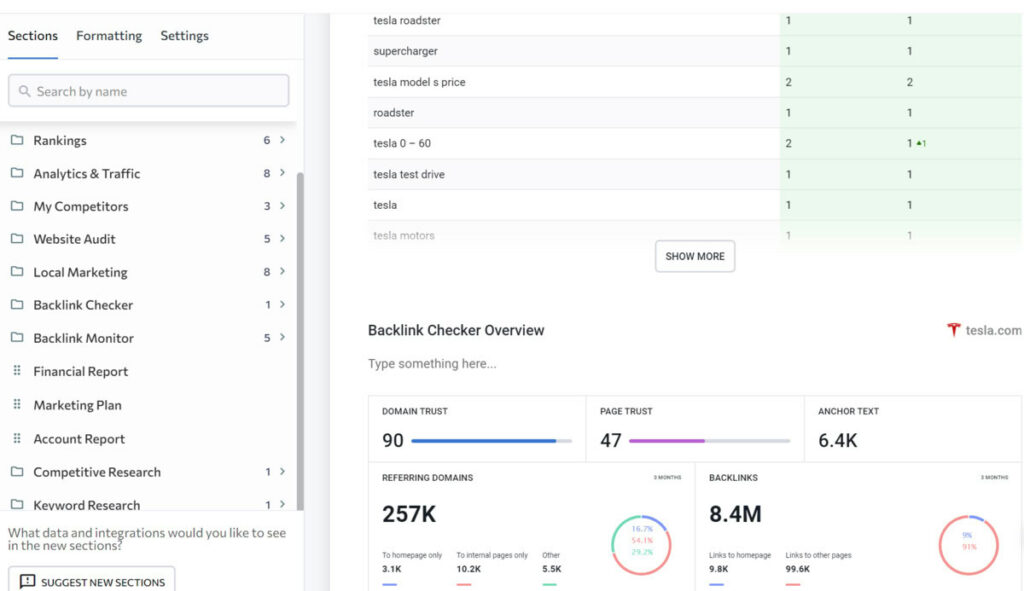Click the sidebar vertical scrollbar

[300, 341]
